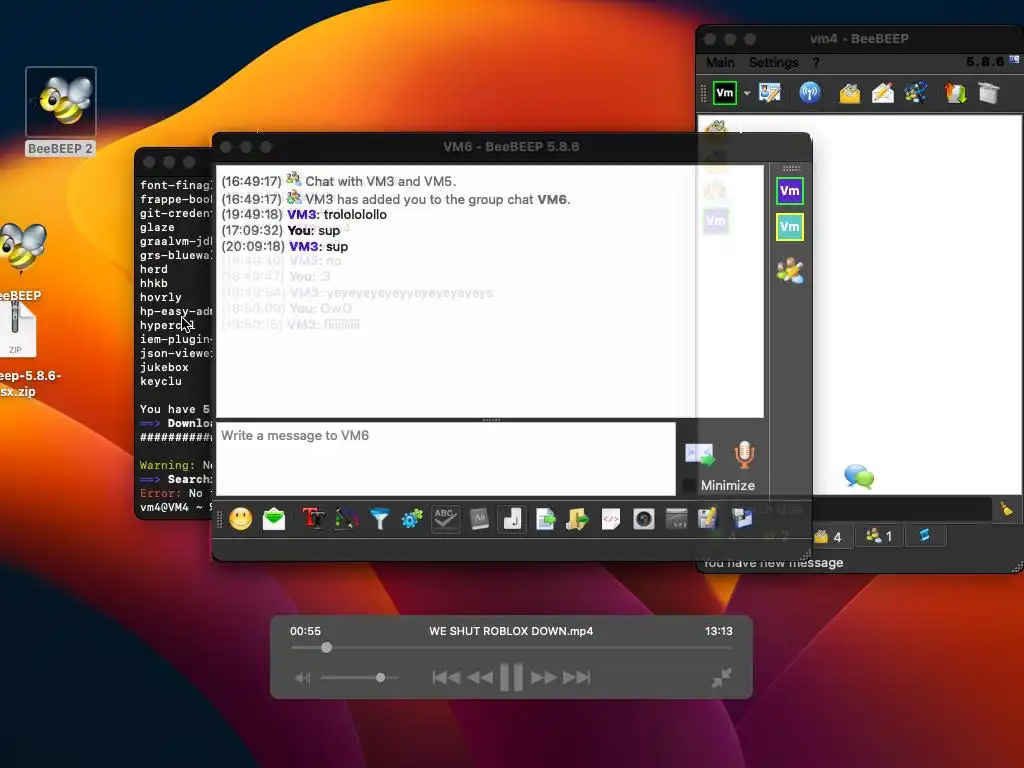
Task: Open the Settings menu in vm4 window
Action: [773, 63]
